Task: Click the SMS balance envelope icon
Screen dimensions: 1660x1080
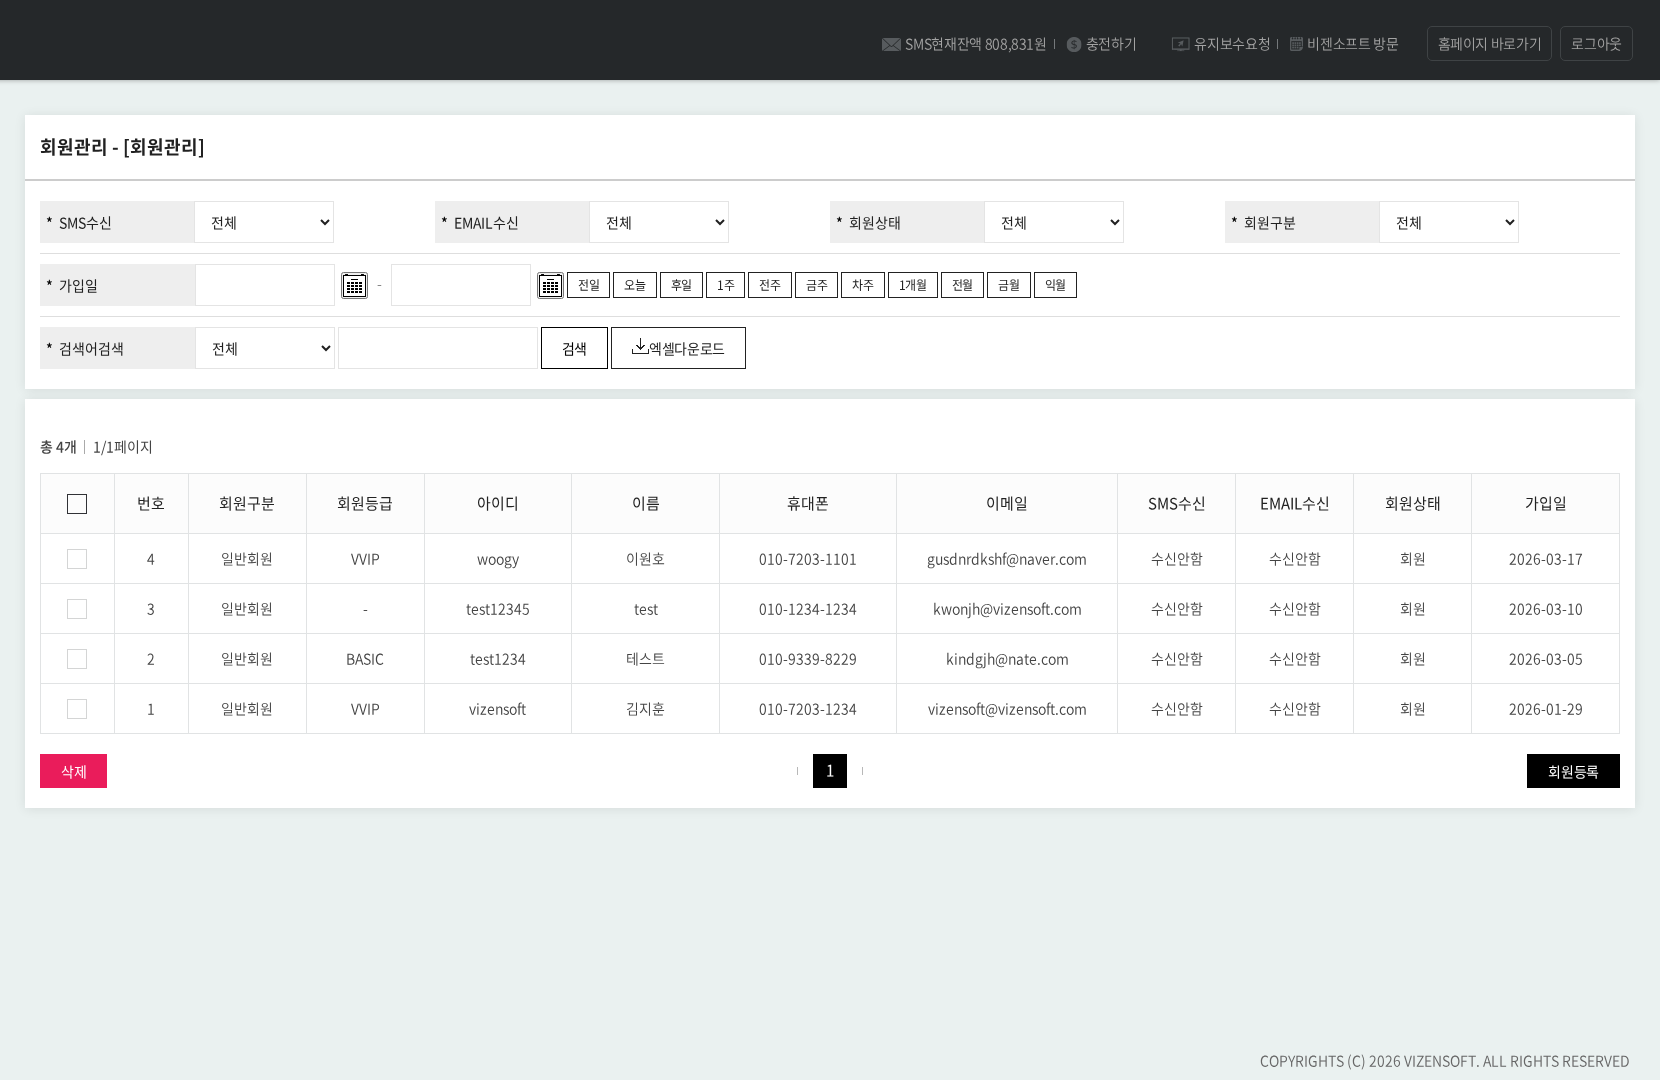Action: [x=891, y=44]
